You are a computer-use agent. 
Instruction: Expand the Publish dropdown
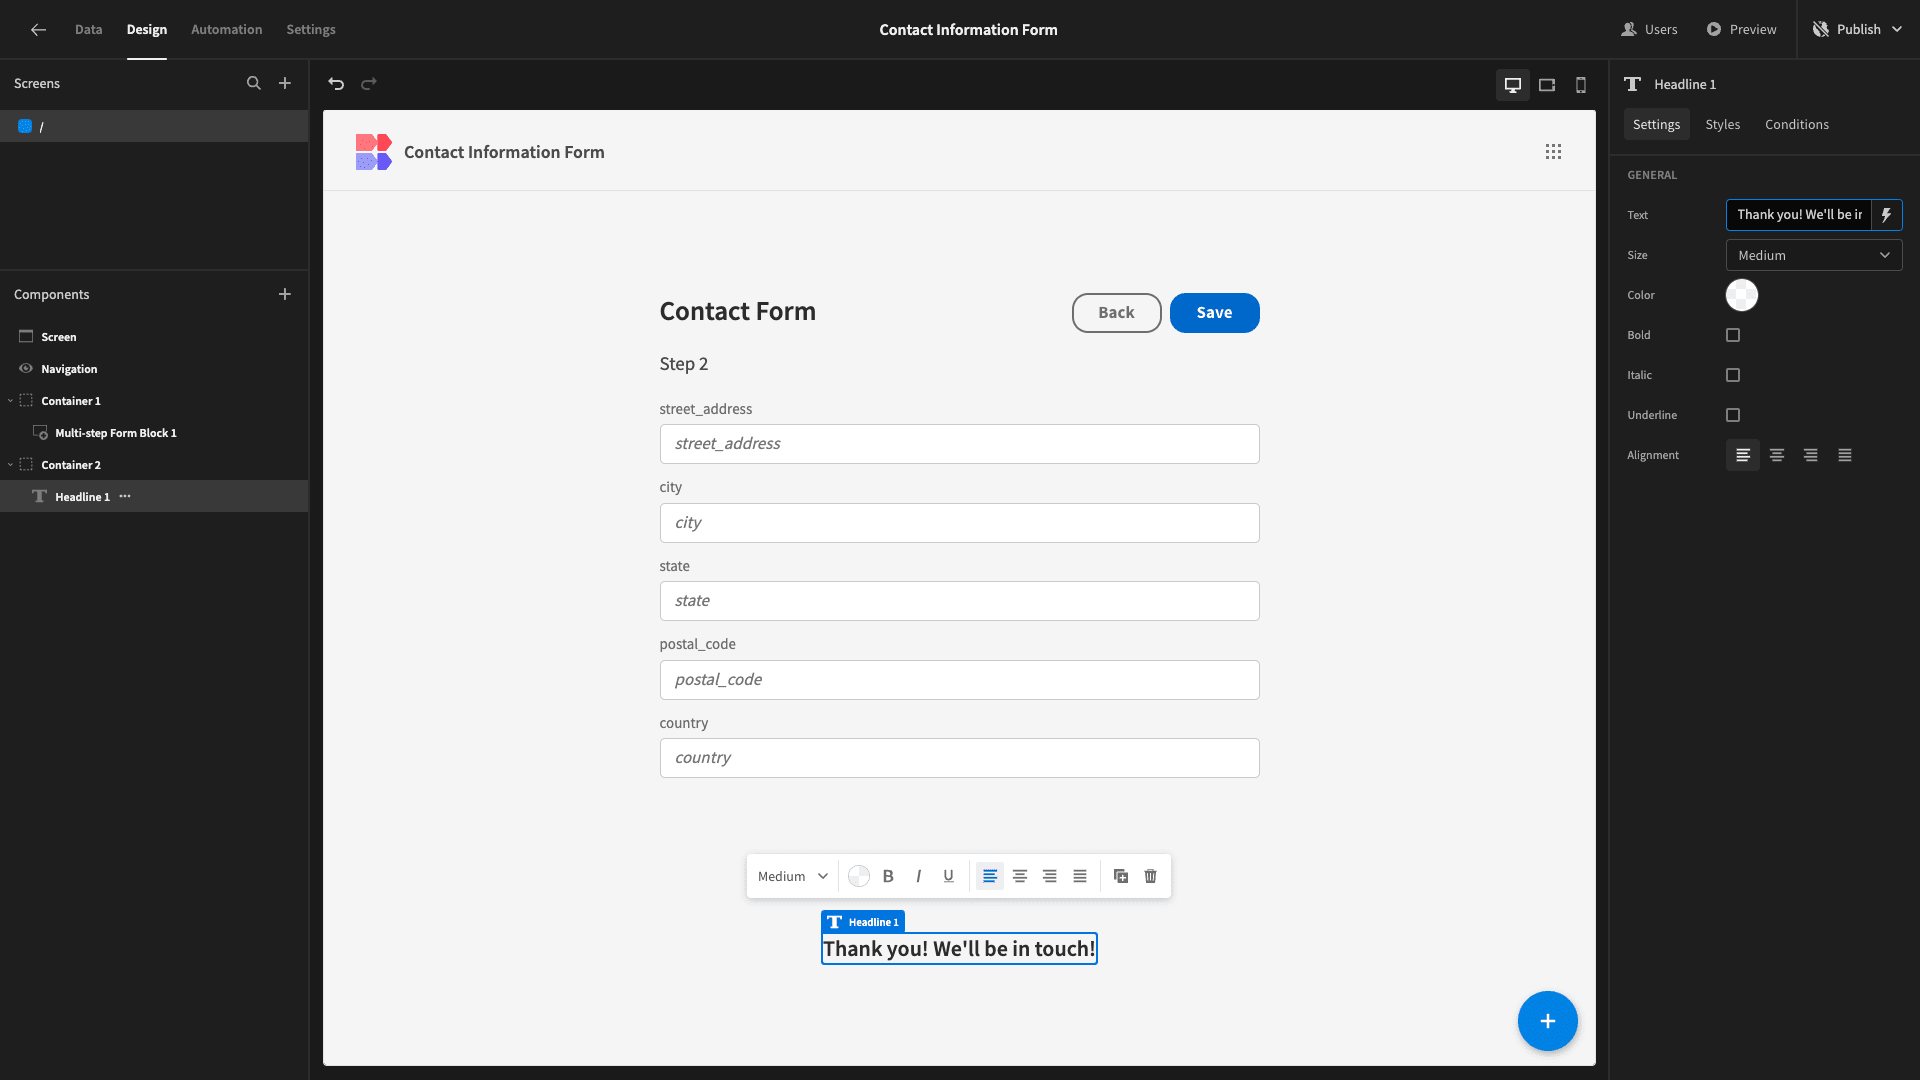click(x=1897, y=30)
